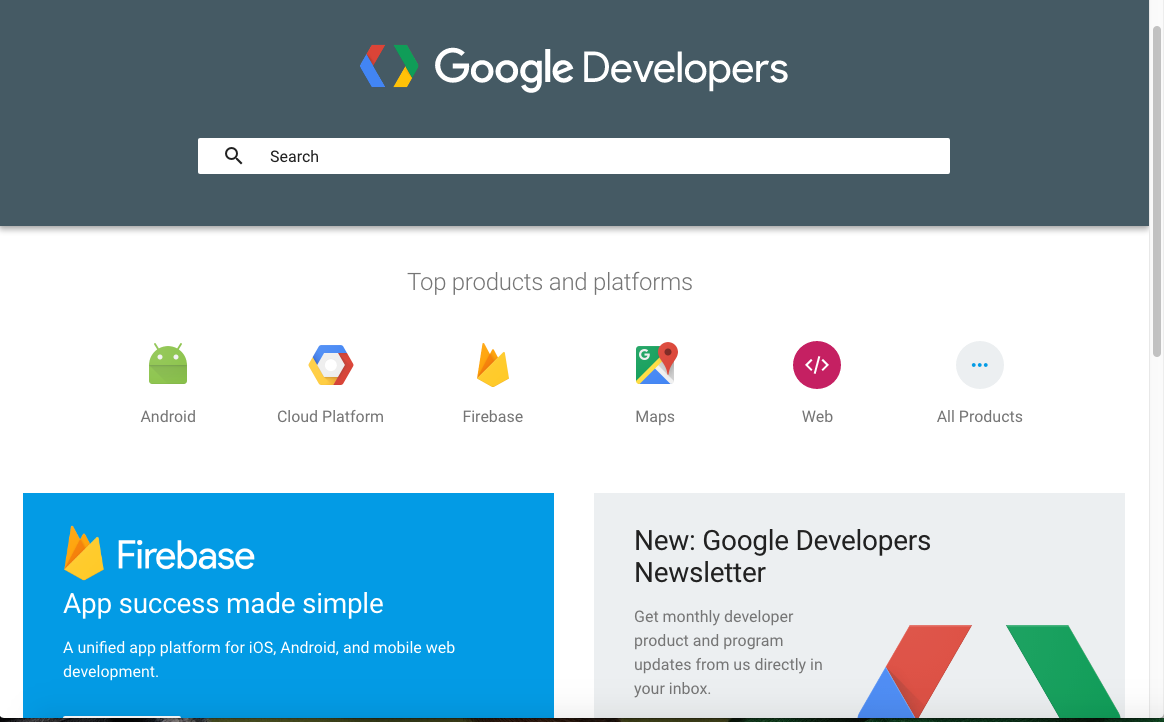Open "App success made simple" Firebase heading

coord(223,604)
